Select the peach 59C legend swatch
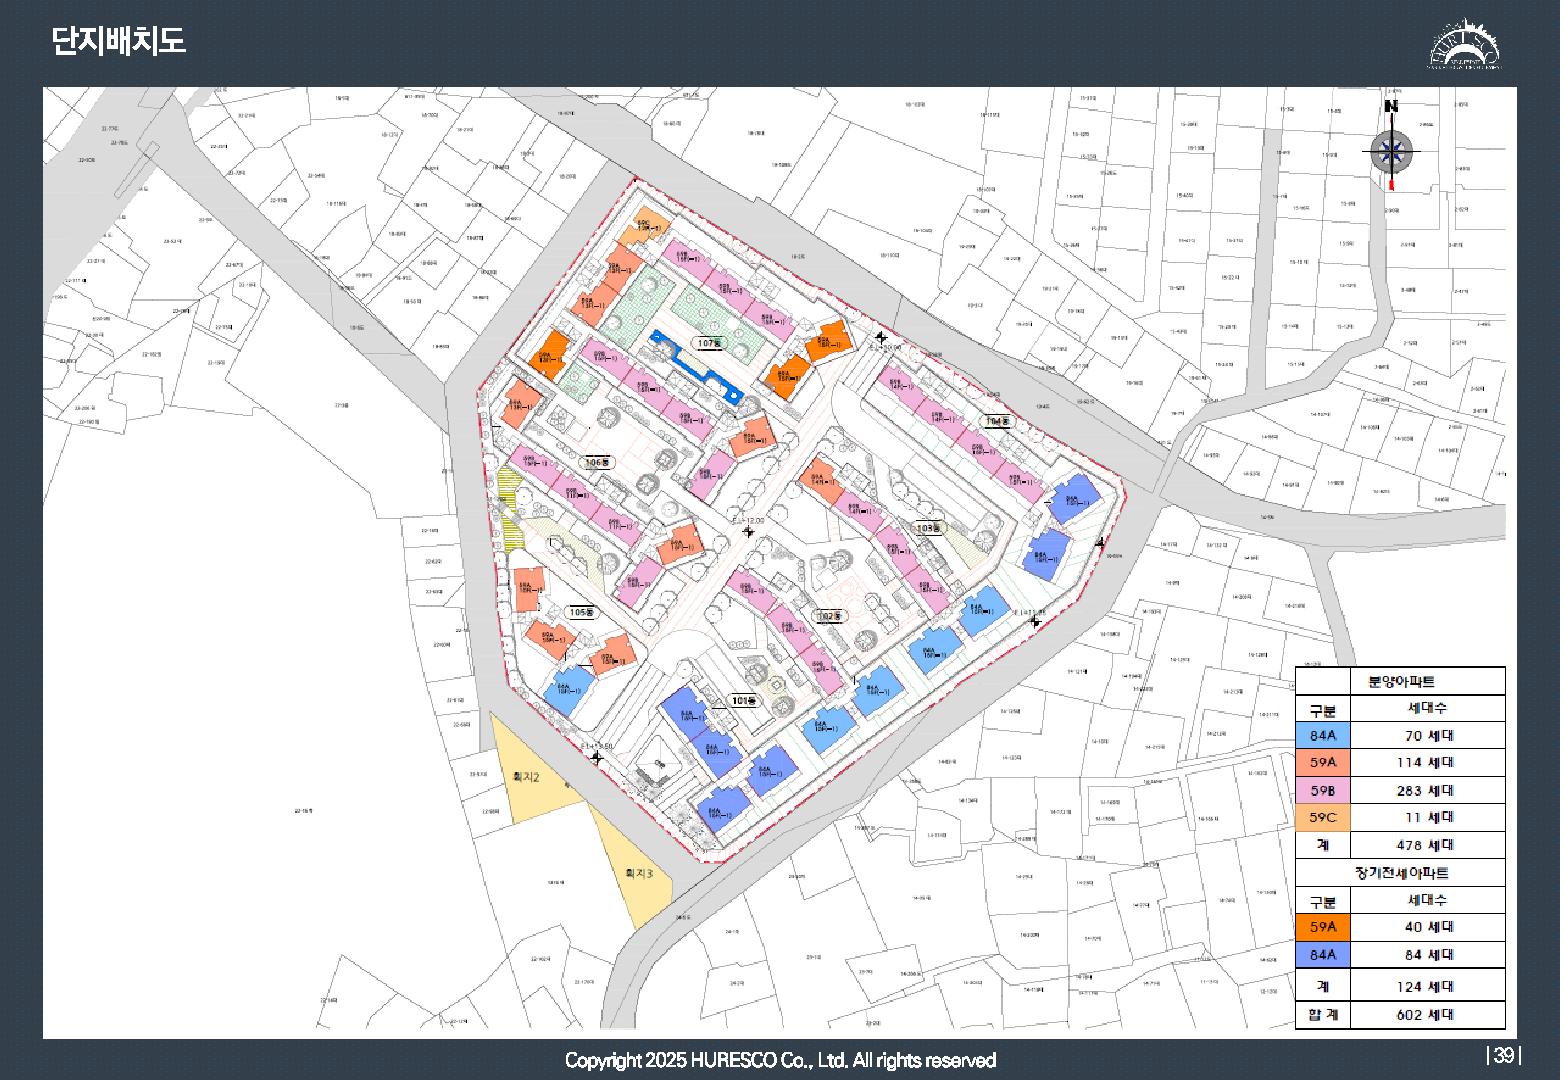 (x=1323, y=818)
